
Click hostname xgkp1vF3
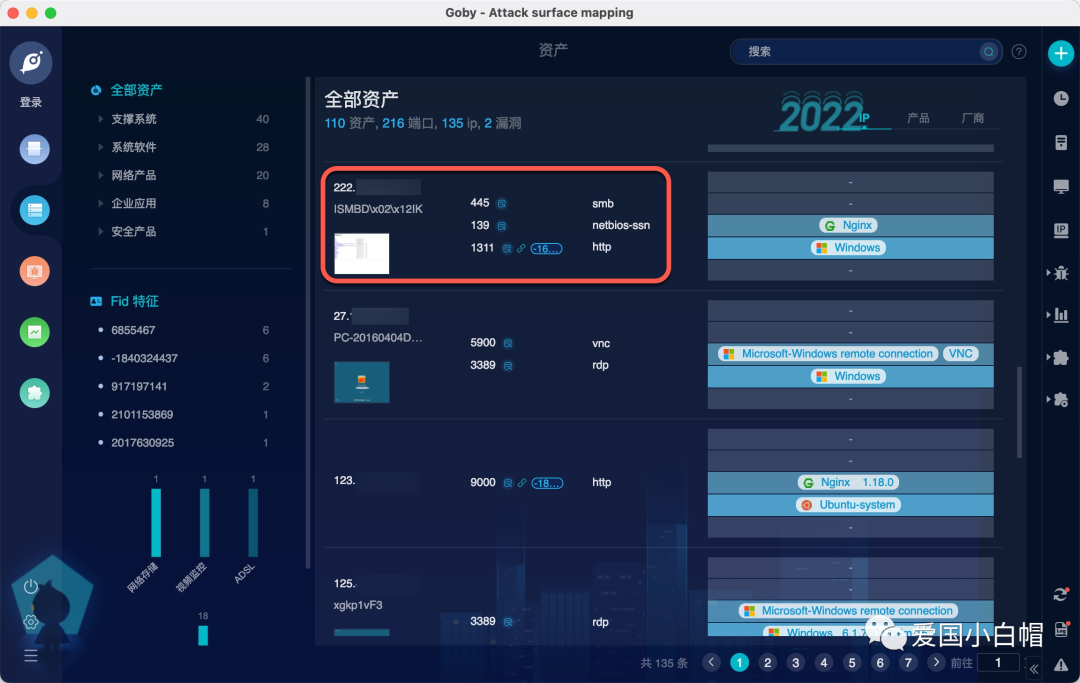click(x=357, y=605)
